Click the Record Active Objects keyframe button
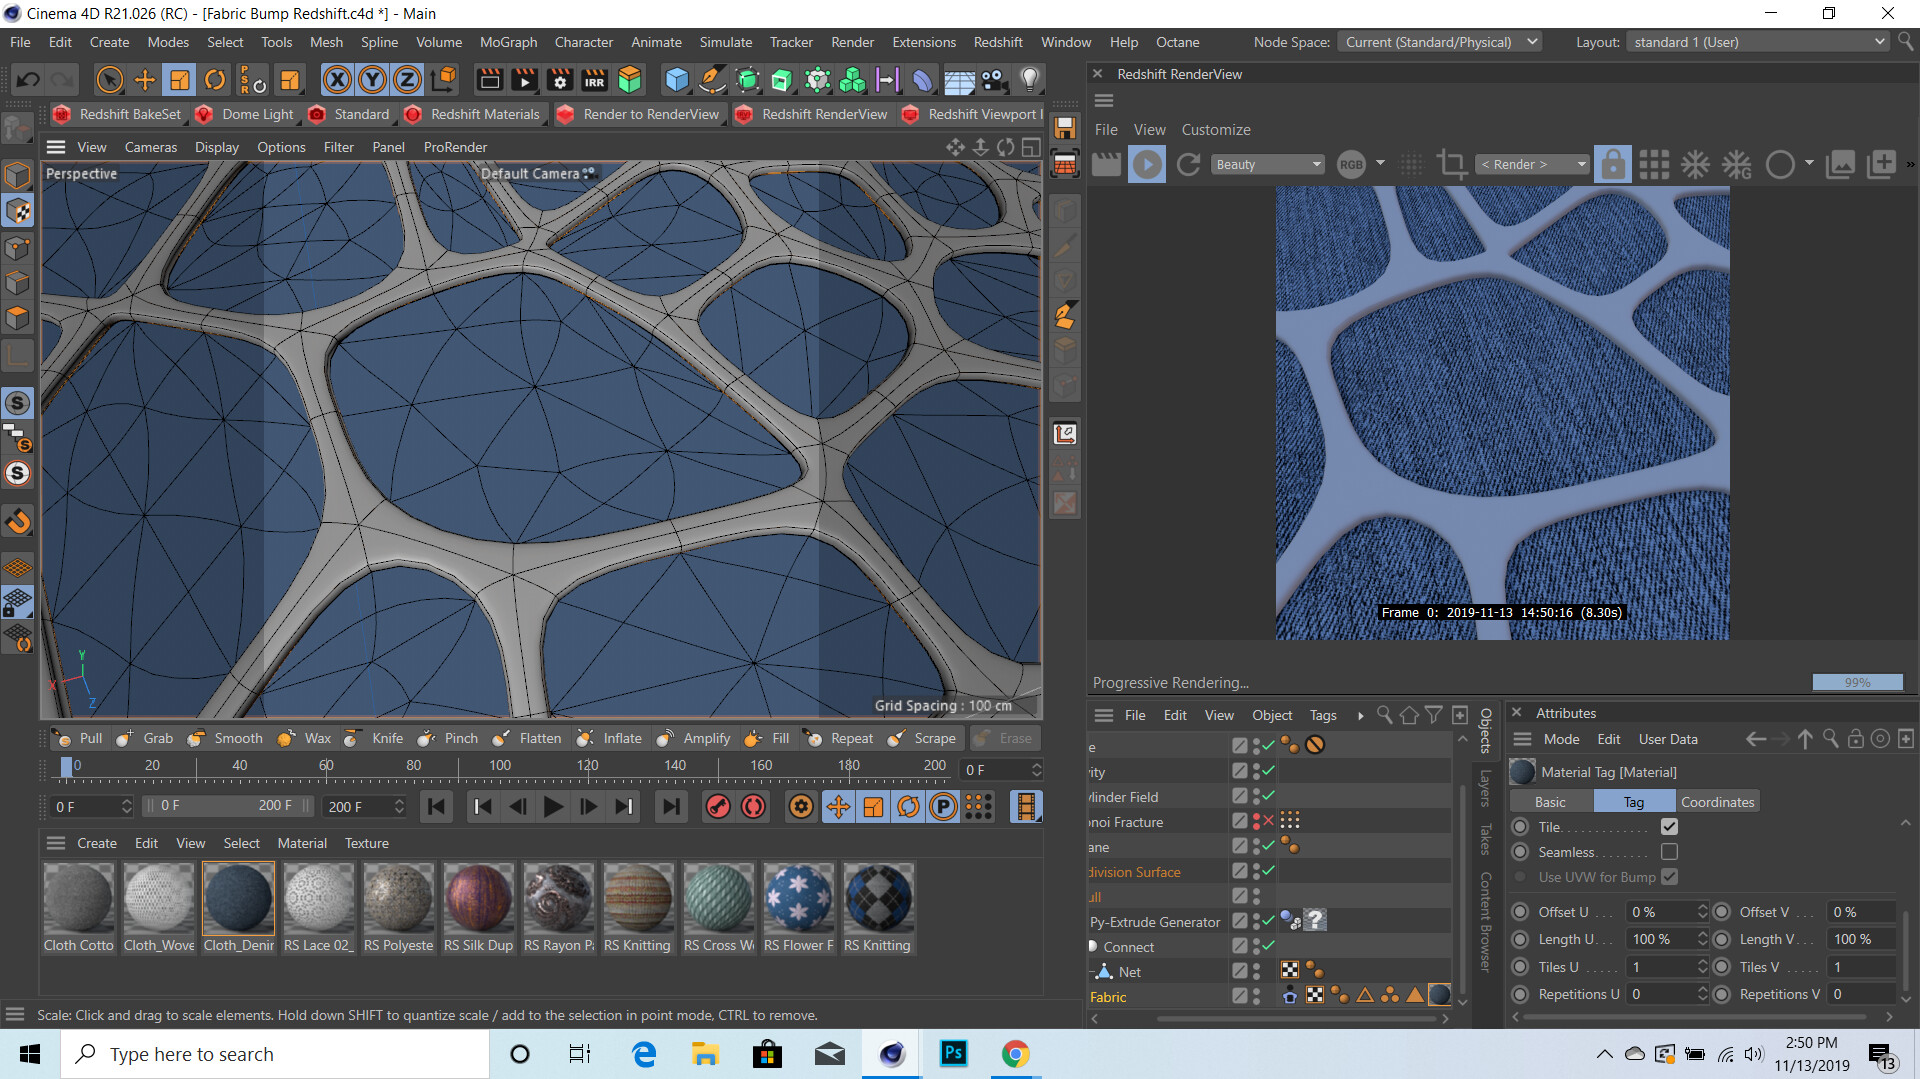 (717, 806)
